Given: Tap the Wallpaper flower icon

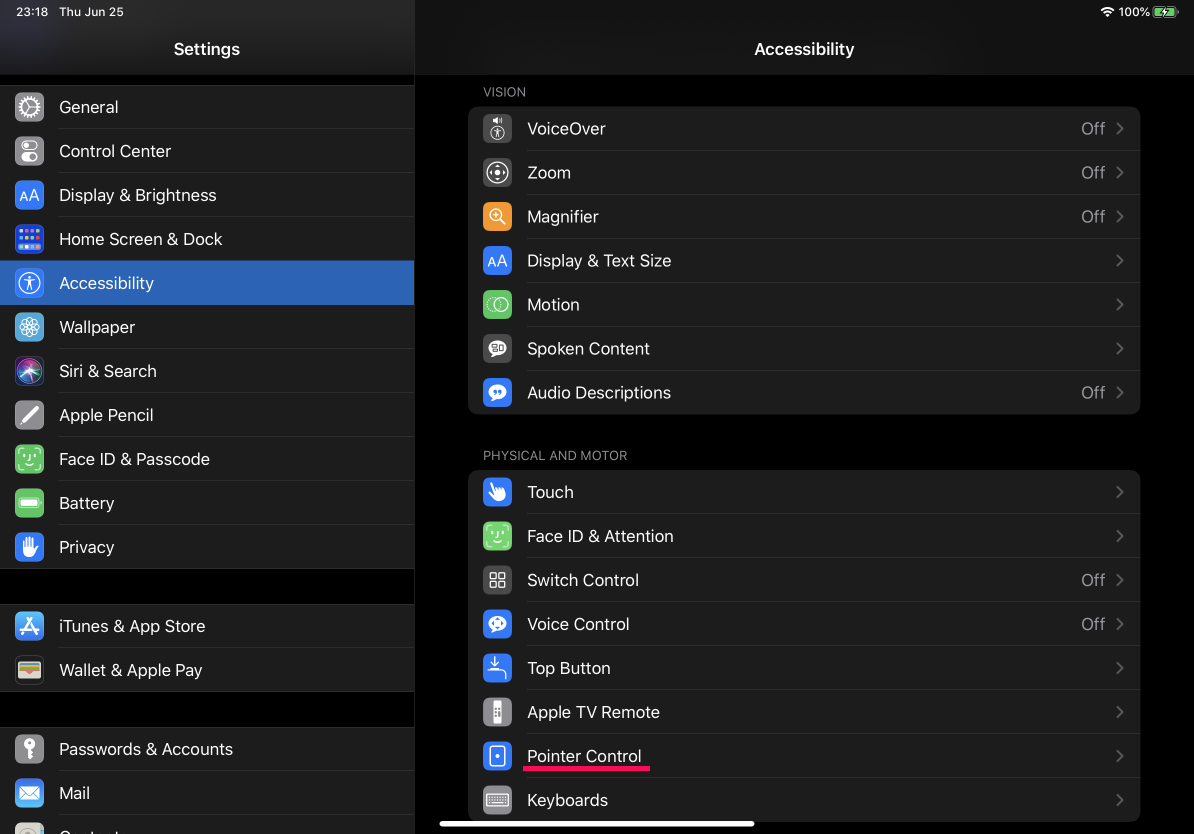Looking at the screenshot, I should (29, 328).
